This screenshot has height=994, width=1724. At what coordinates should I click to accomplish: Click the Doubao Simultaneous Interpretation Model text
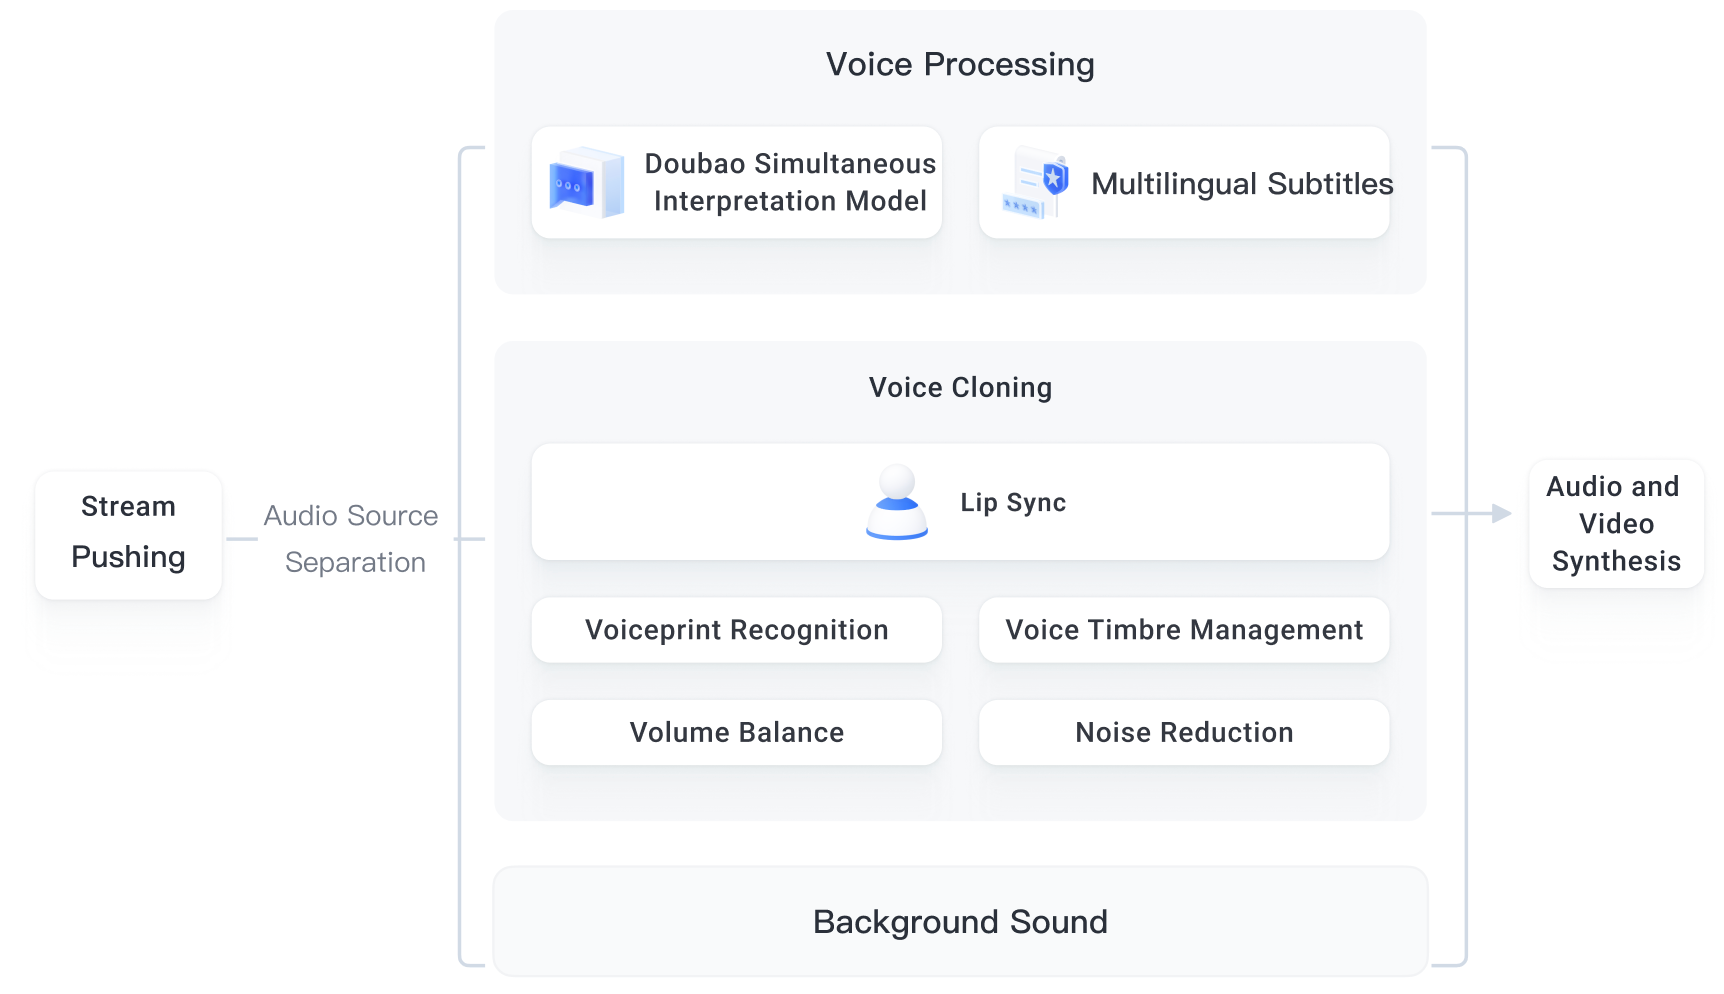790,182
